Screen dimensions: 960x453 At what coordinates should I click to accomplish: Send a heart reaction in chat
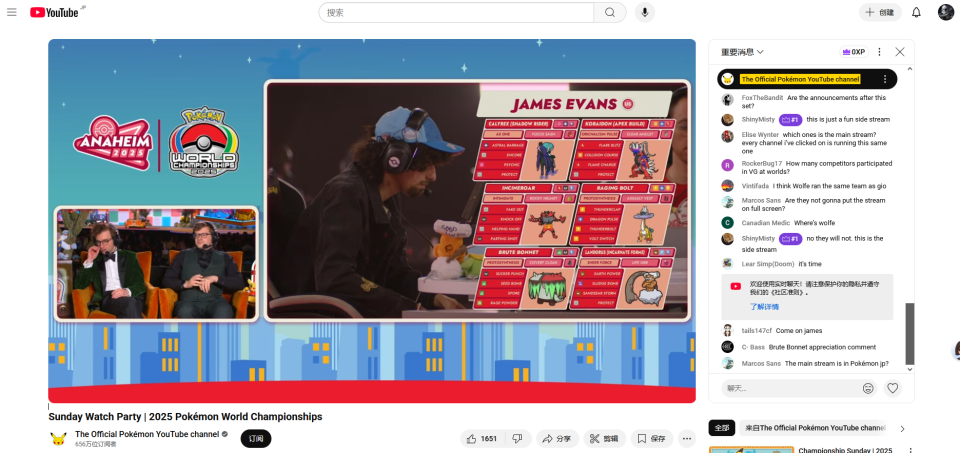[x=893, y=388]
